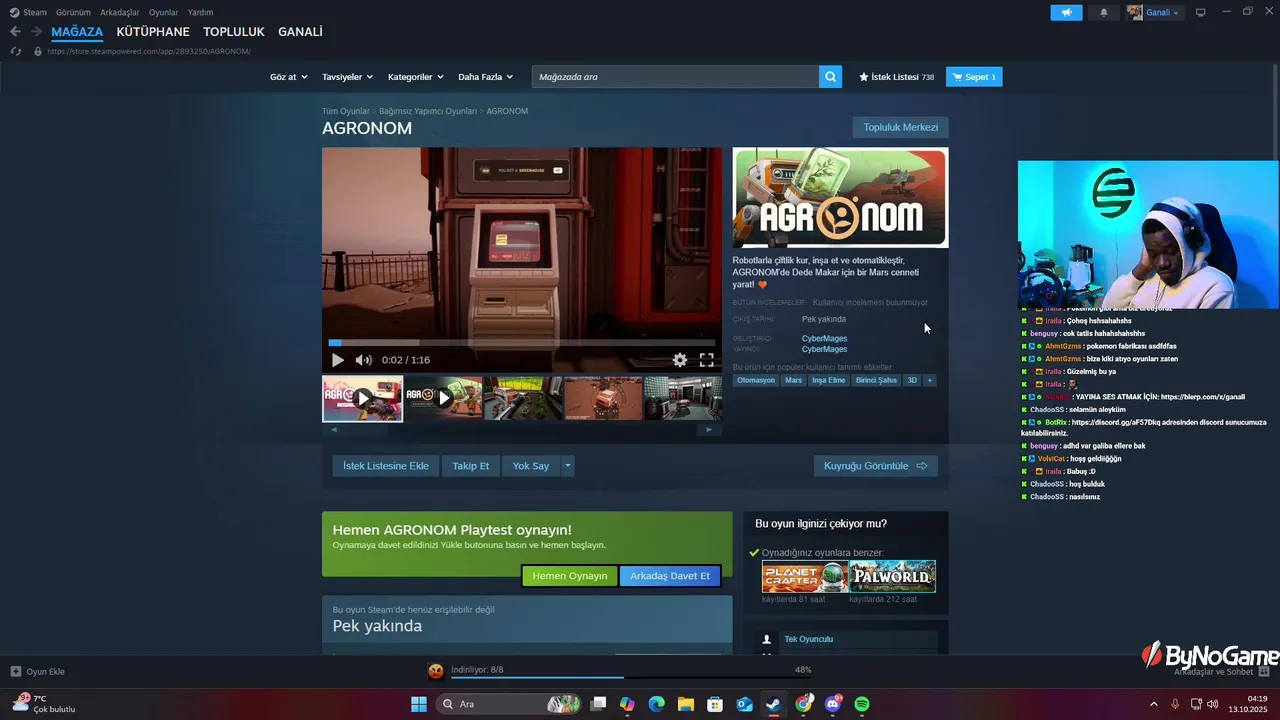The height and width of the screenshot is (720, 1280).
Task: Click the Oyun Ekle plus icon
Action: pyautogui.click(x=15, y=672)
